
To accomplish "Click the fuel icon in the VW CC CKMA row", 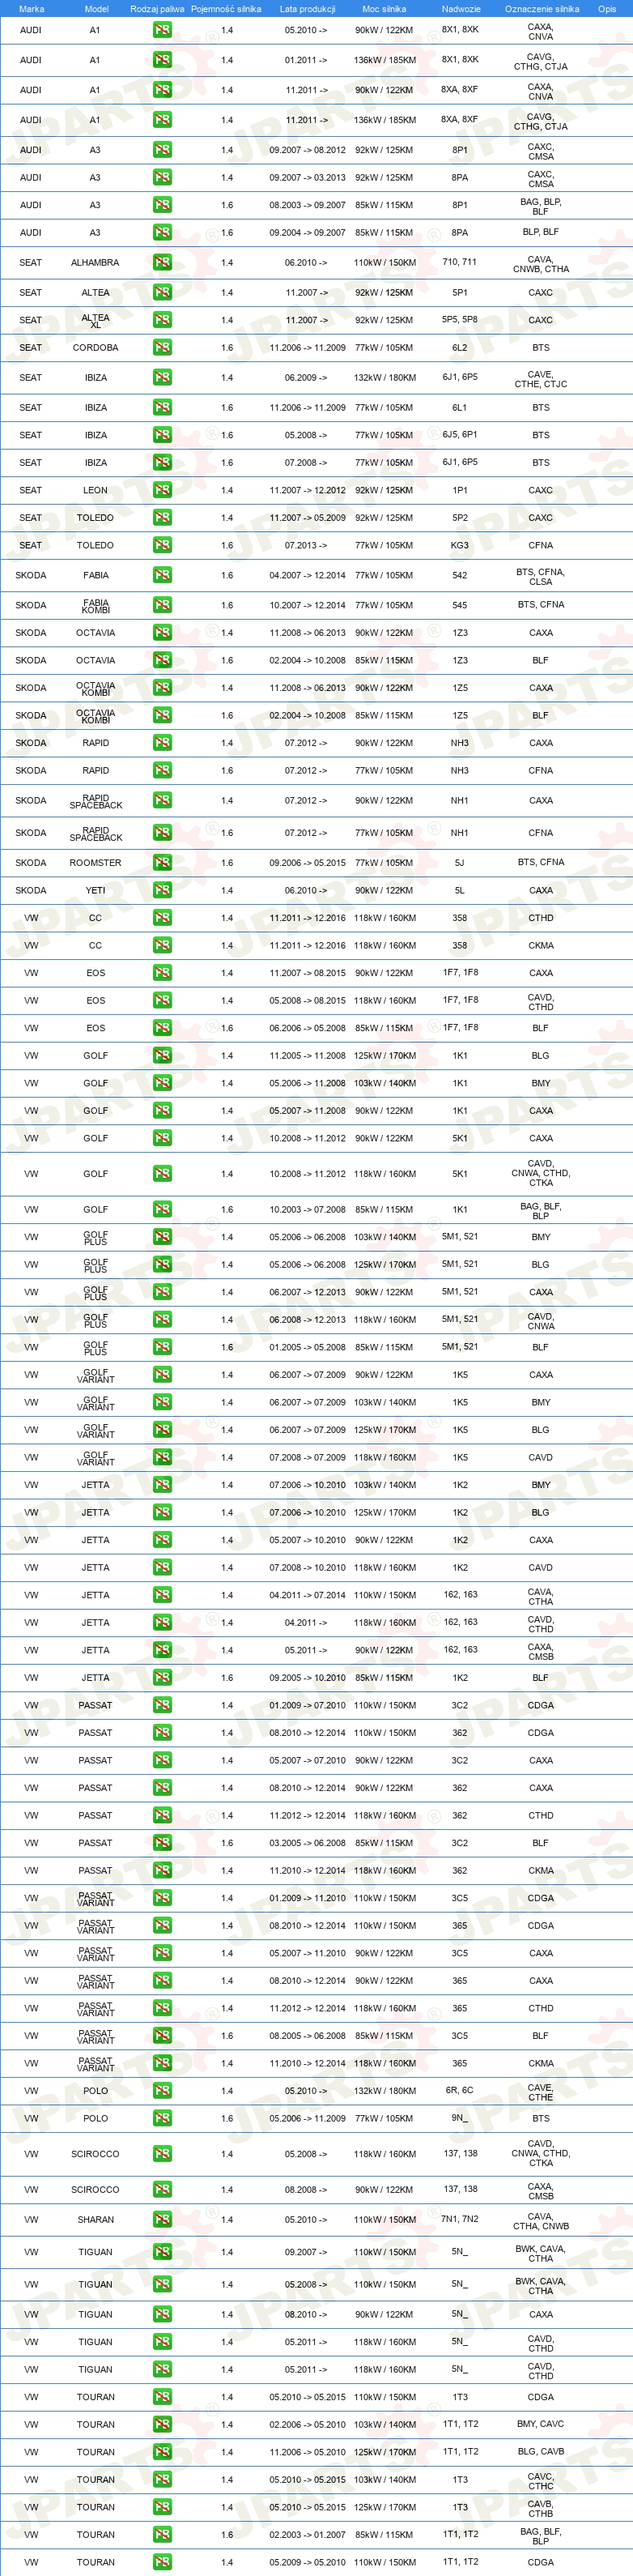I will click(162, 945).
